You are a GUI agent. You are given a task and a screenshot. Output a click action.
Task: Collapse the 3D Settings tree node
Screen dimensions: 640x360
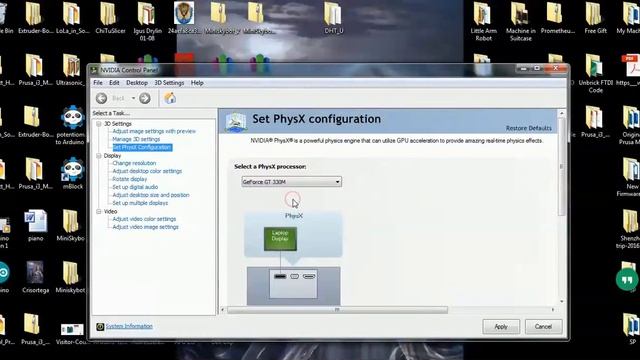99,124
